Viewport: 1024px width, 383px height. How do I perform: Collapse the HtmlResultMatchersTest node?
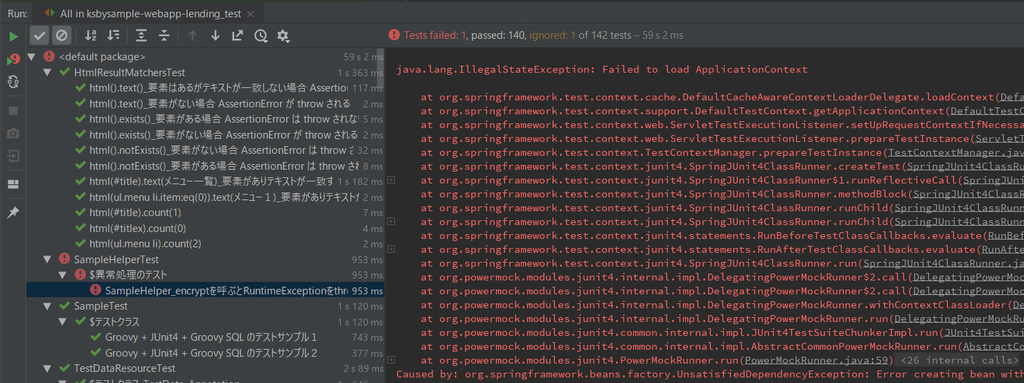(x=46, y=72)
